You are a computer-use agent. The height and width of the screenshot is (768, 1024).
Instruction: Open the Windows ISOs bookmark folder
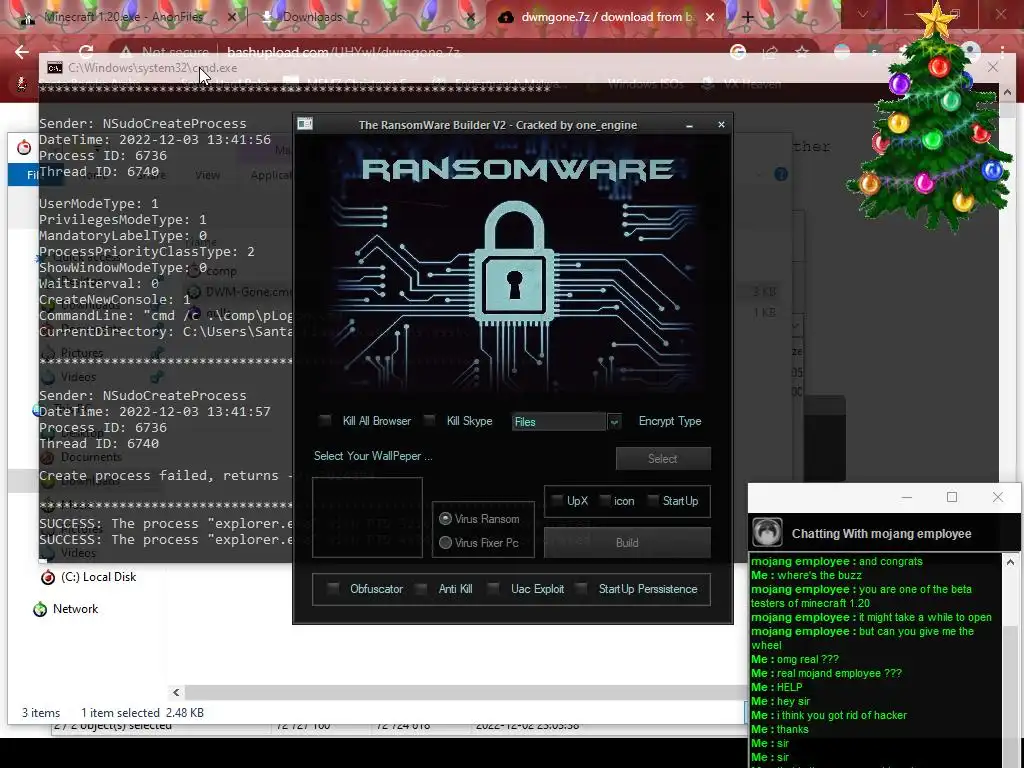coord(635,84)
